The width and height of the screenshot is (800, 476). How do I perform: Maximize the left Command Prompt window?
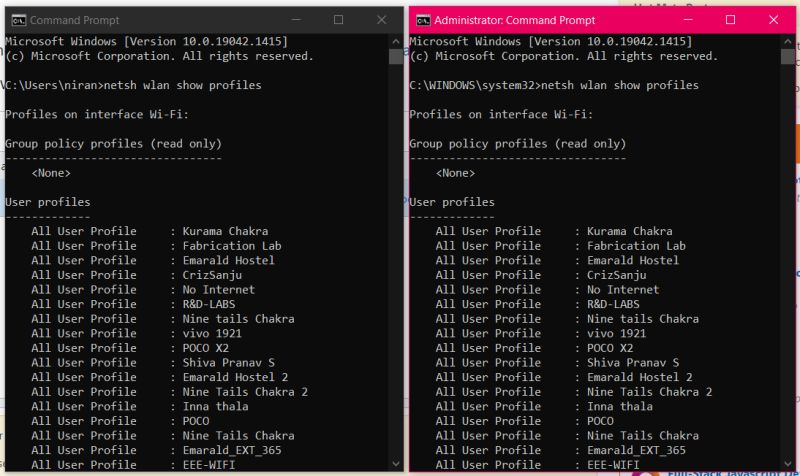[338, 20]
